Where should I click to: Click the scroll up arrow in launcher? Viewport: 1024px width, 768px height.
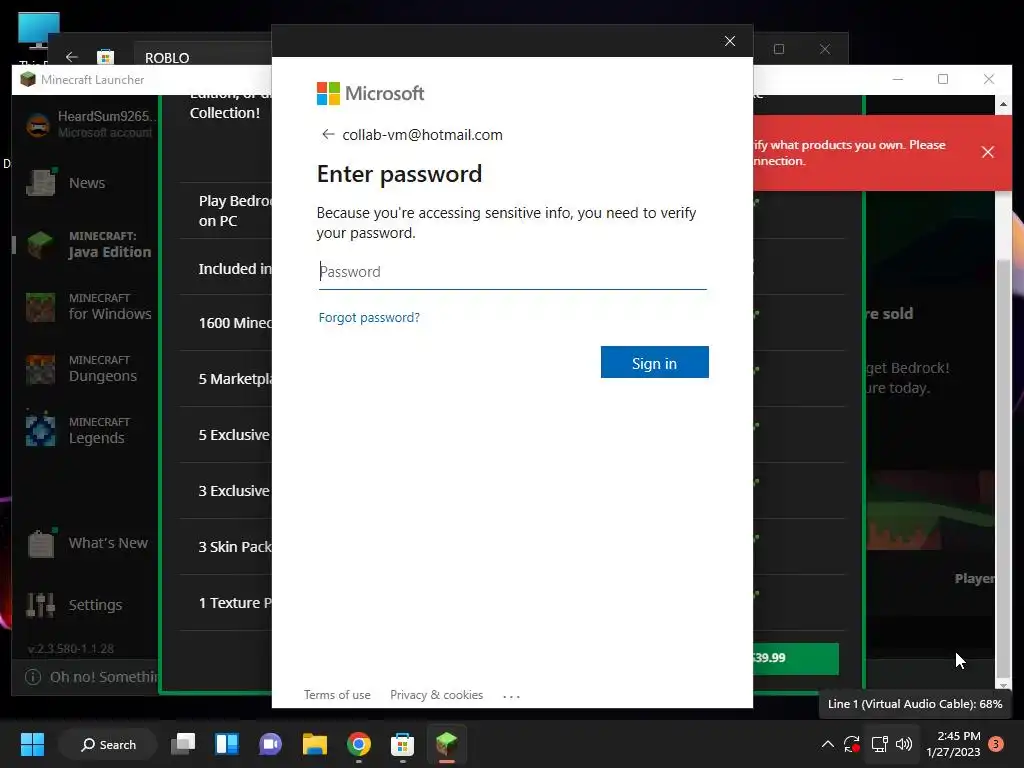coord(1003,104)
